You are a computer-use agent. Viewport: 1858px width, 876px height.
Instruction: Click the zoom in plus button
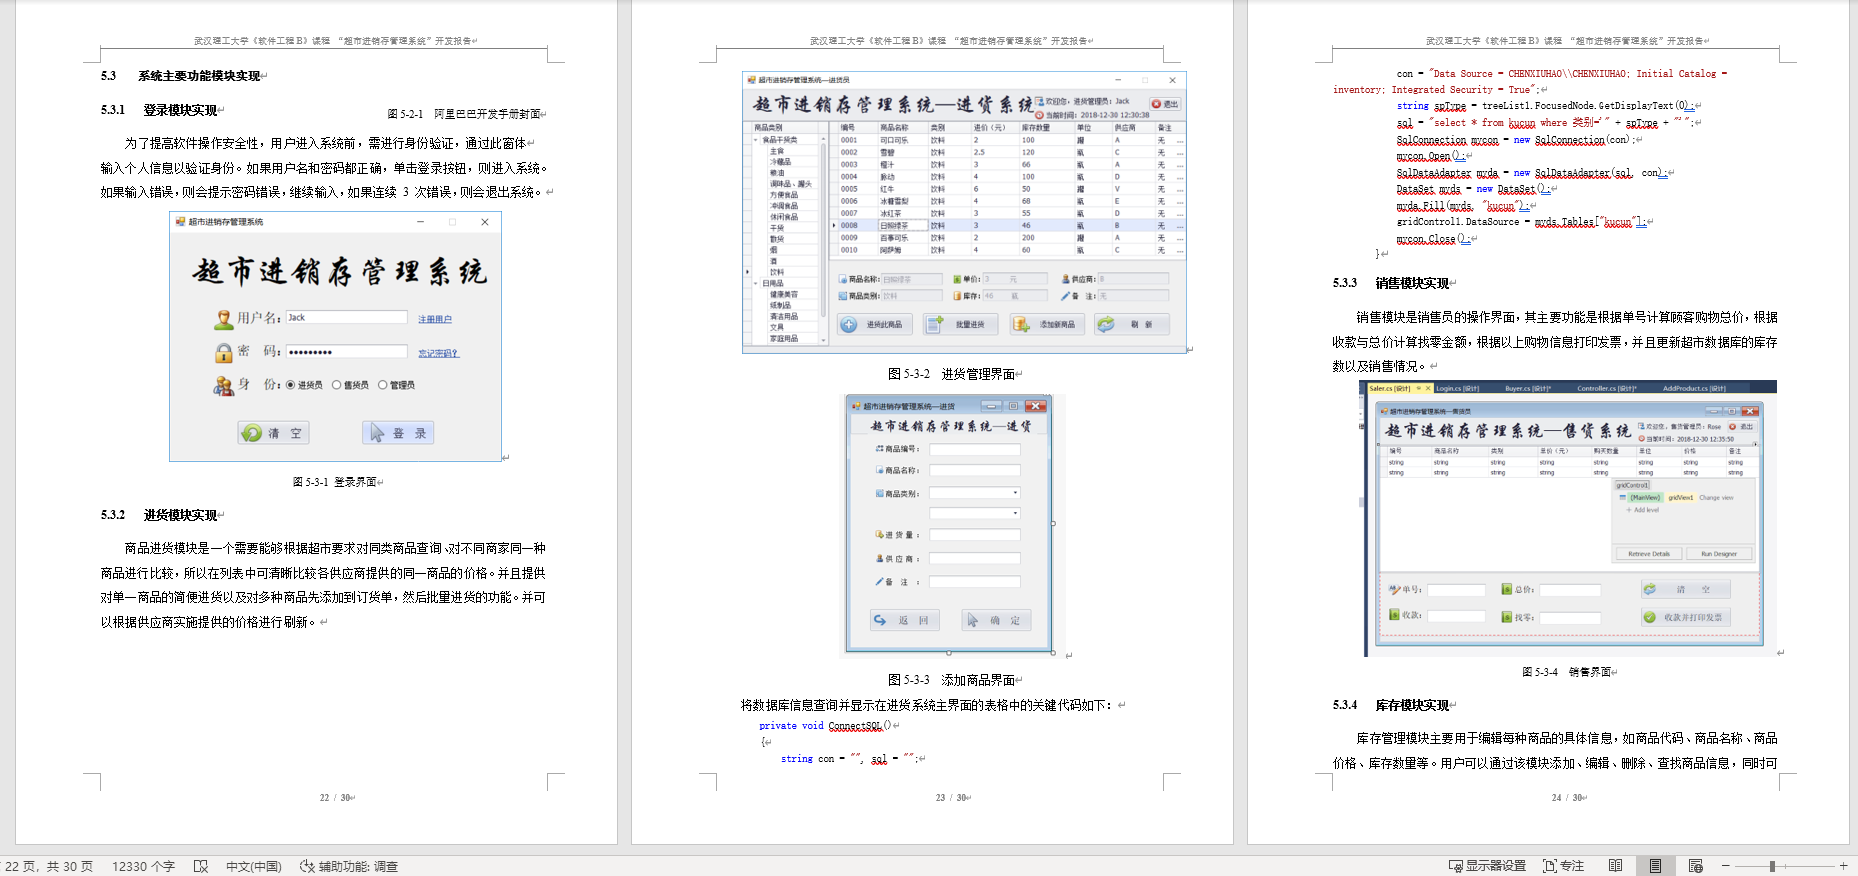coord(1843,866)
